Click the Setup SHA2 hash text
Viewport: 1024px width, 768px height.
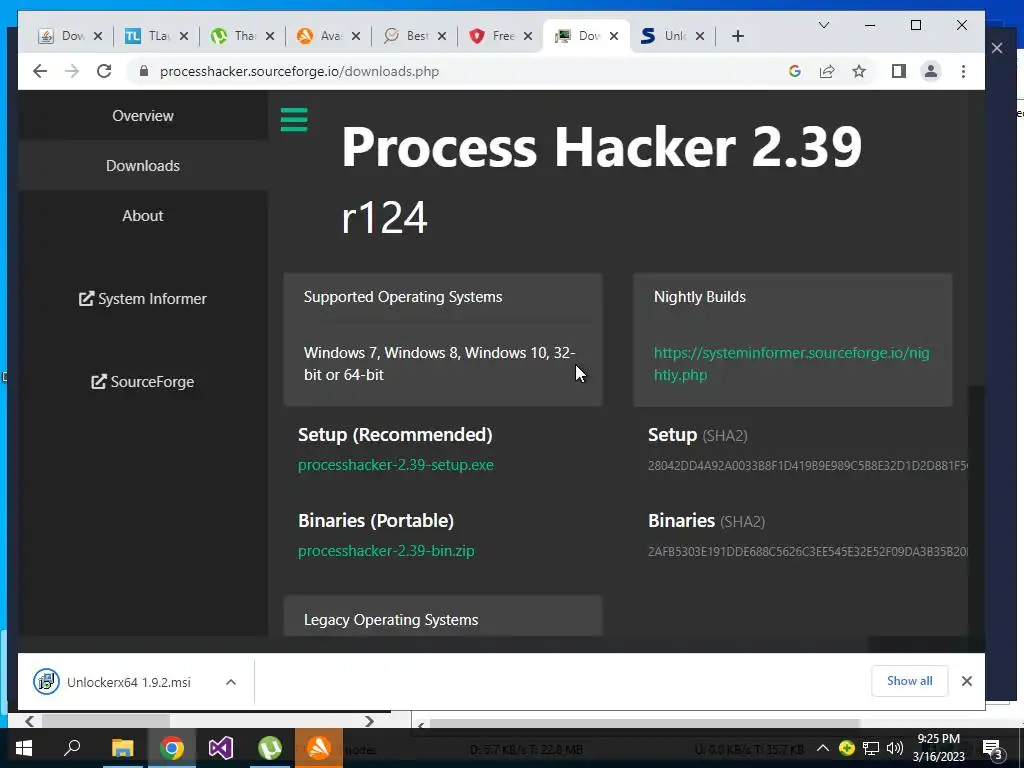(x=808, y=466)
